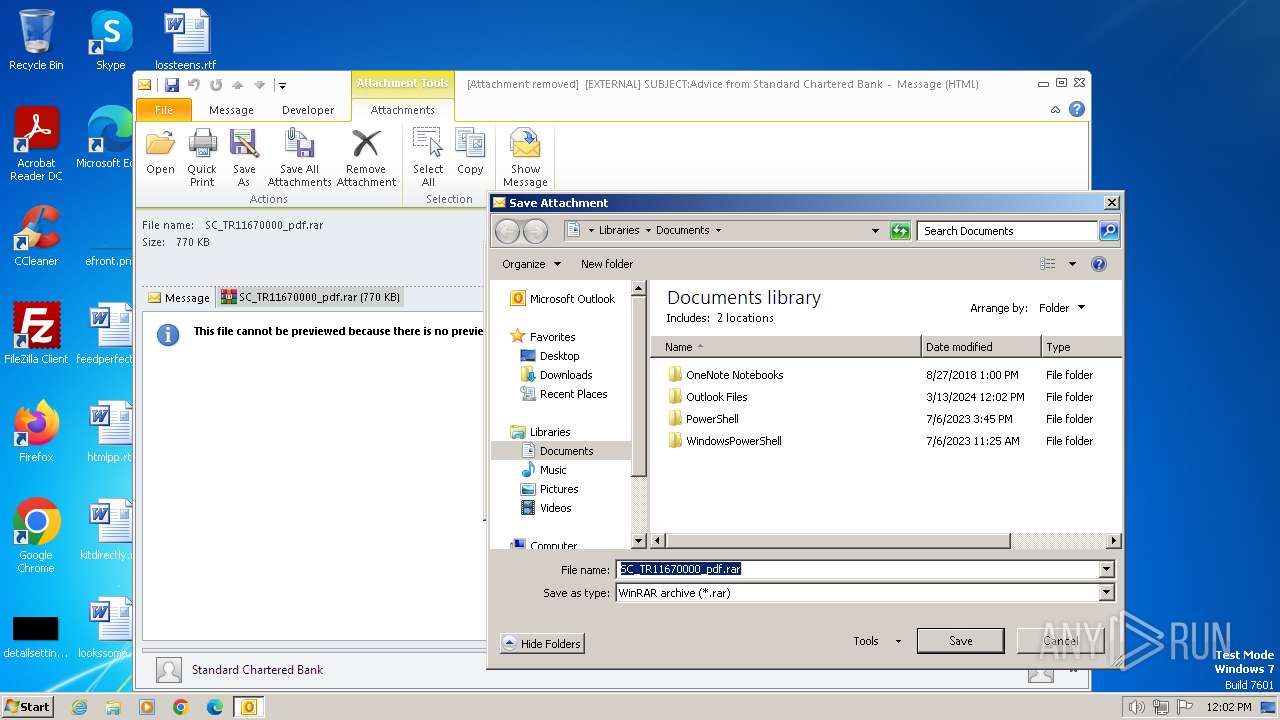The width and height of the screenshot is (1280, 720).
Task: Click Save All Attachments icon
Action: pyautogui.click(x=299, y=157)
